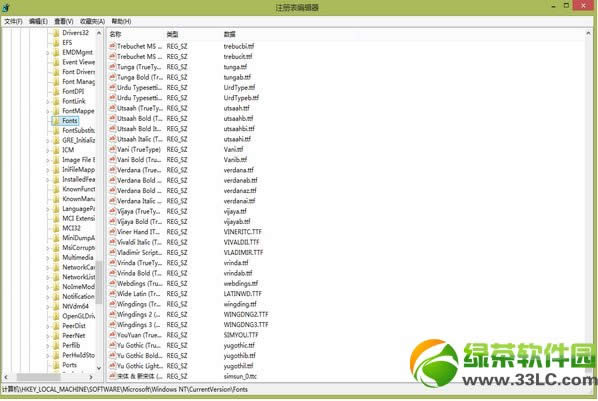Click the values pane scroll-up arrow

(x=588, y=34)
